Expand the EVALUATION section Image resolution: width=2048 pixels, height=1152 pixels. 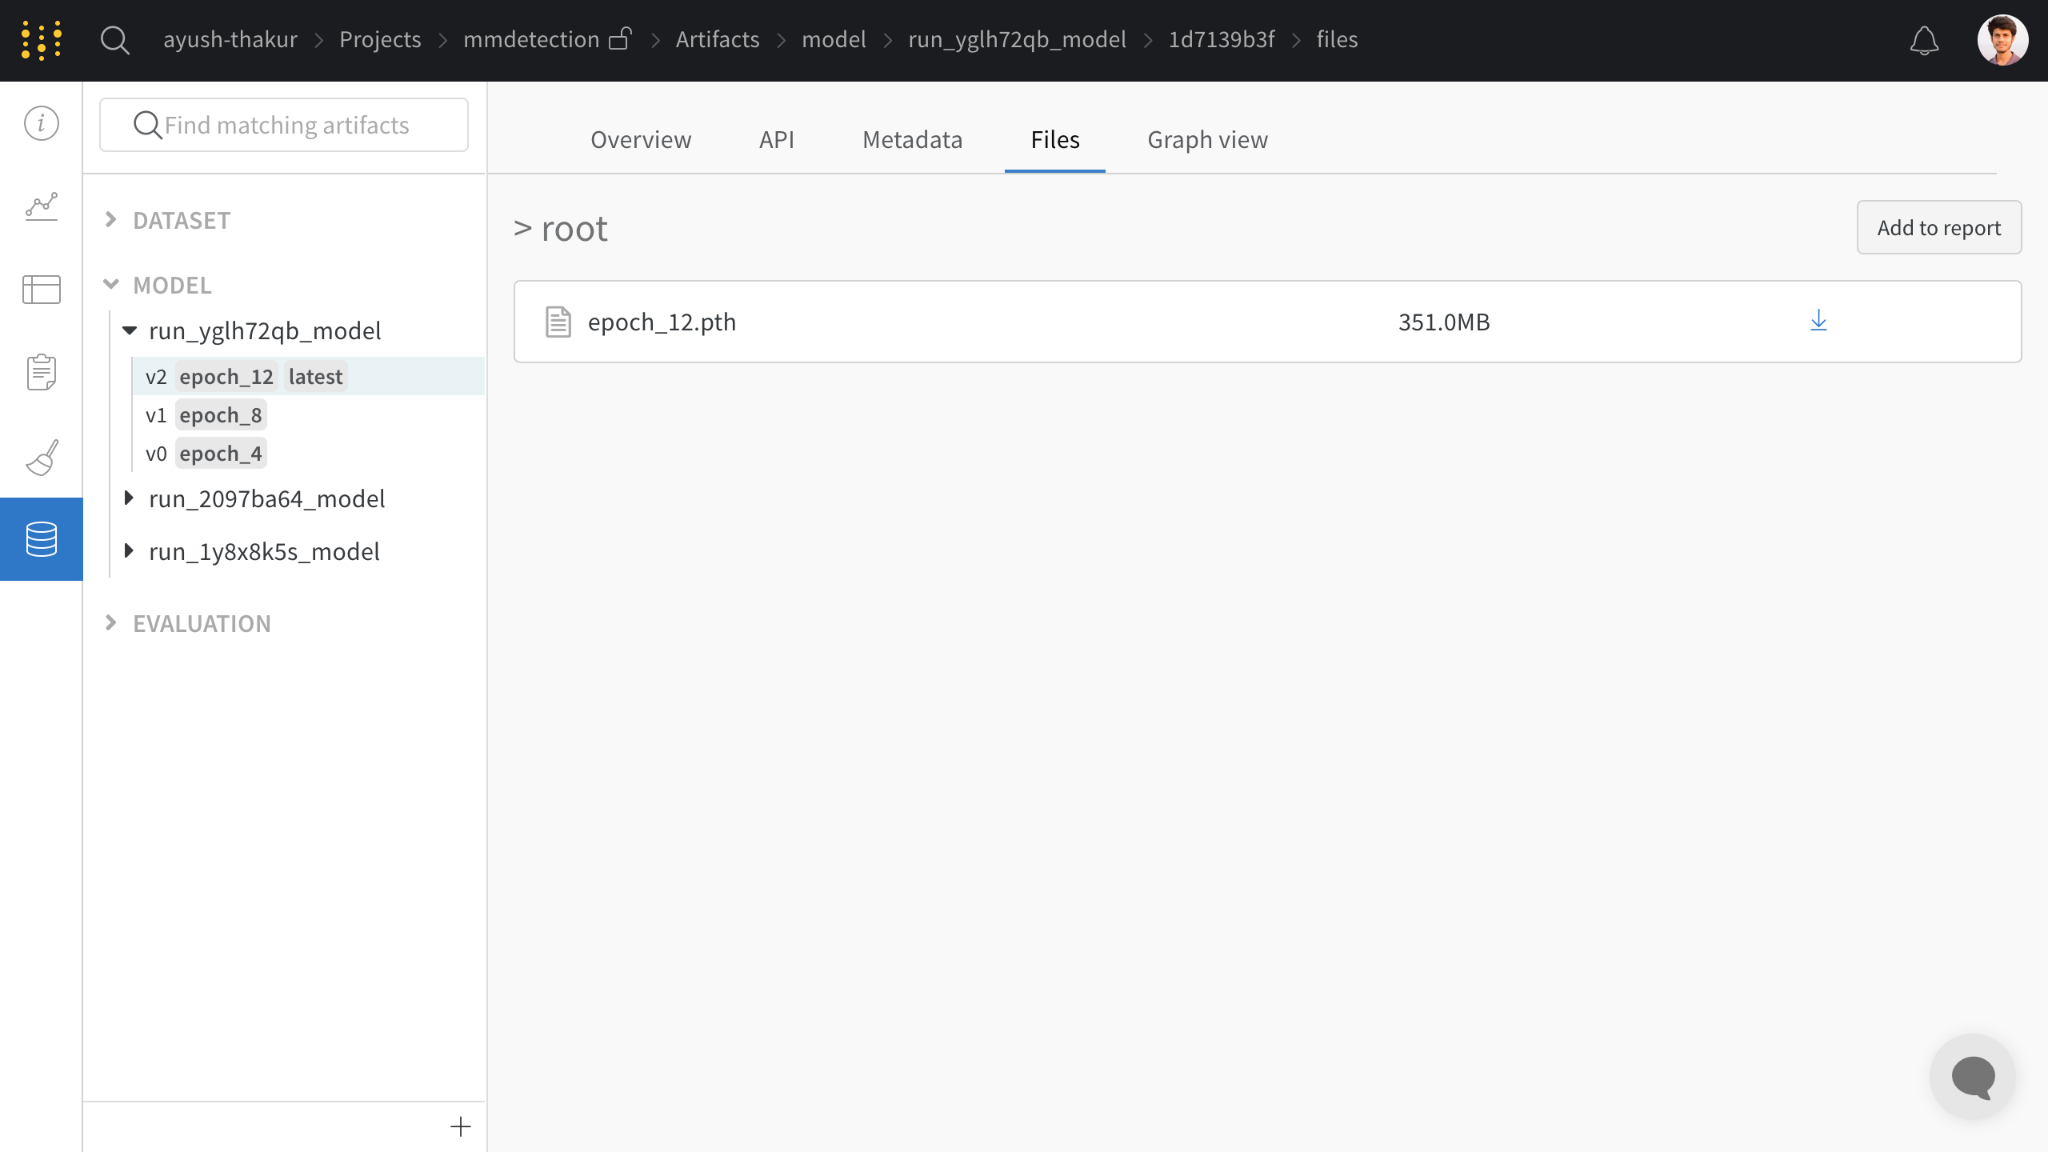coord(111,623)
